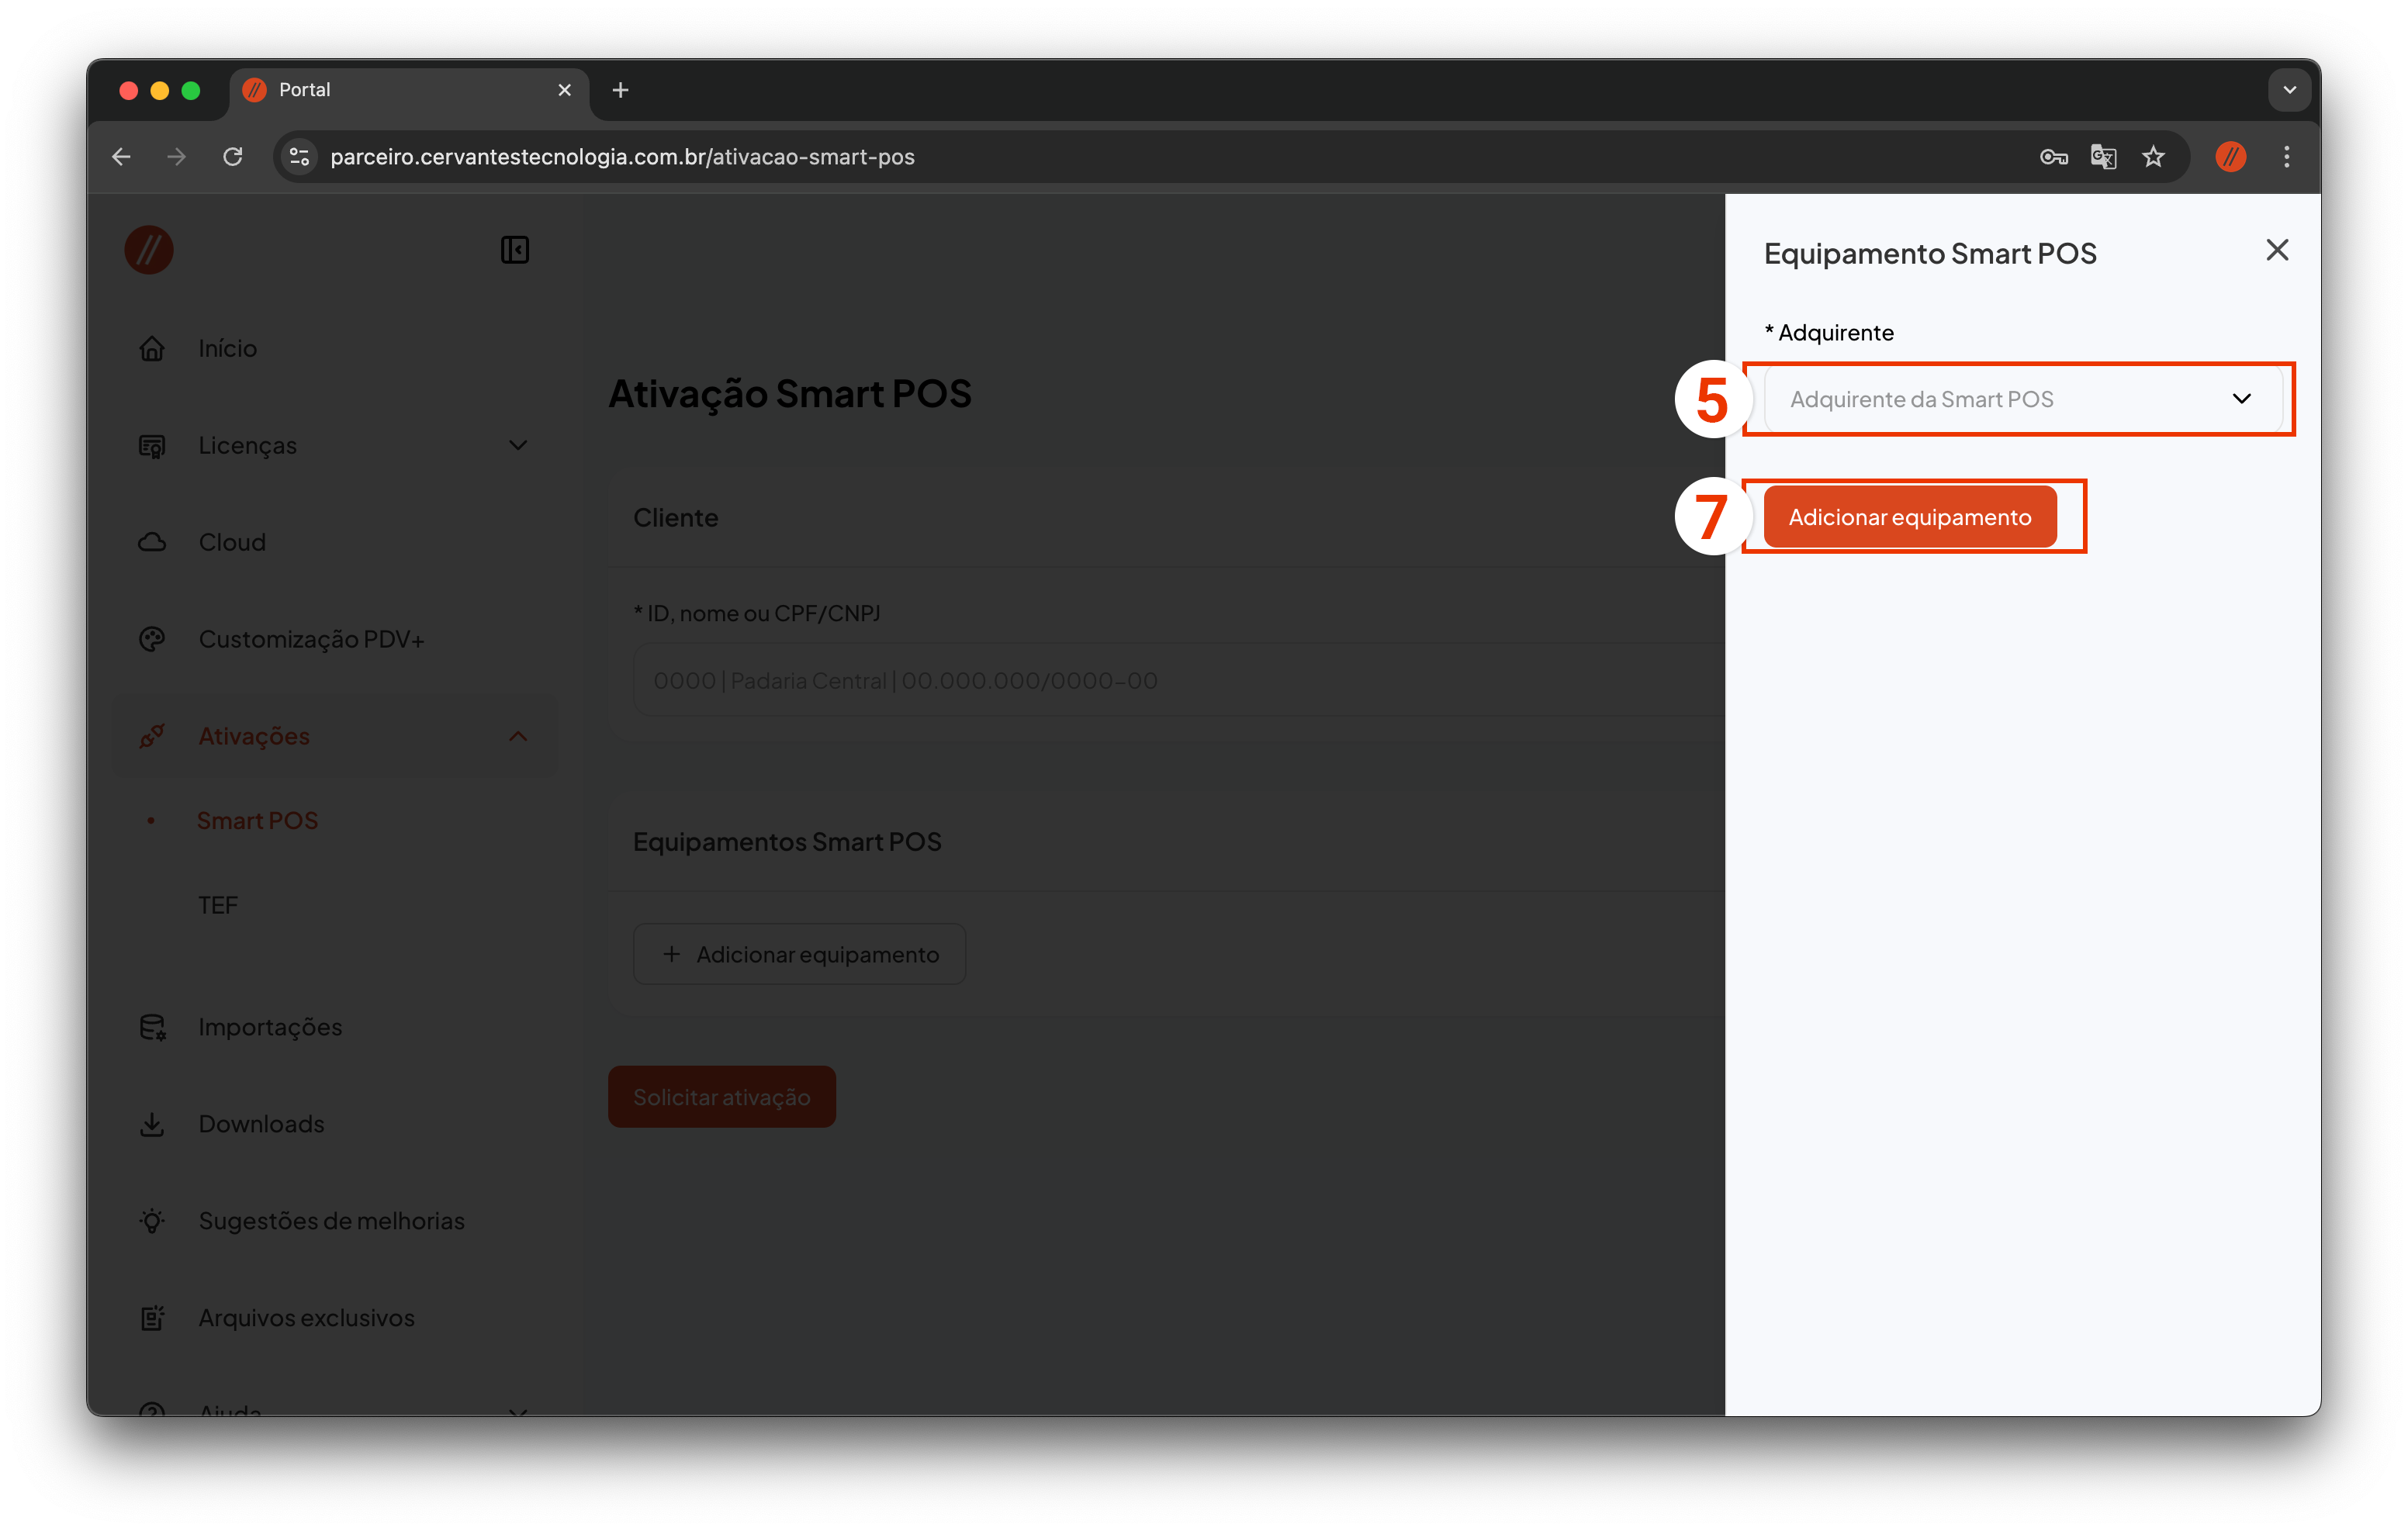
Task: Click the Importações database icon
Action: tap(152, 1027)
